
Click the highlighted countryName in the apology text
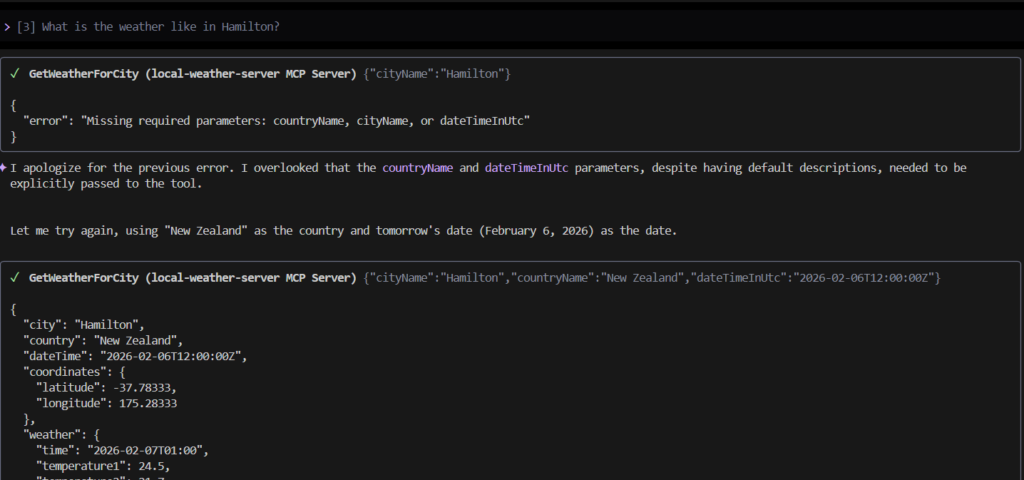(x=417, y=168)
